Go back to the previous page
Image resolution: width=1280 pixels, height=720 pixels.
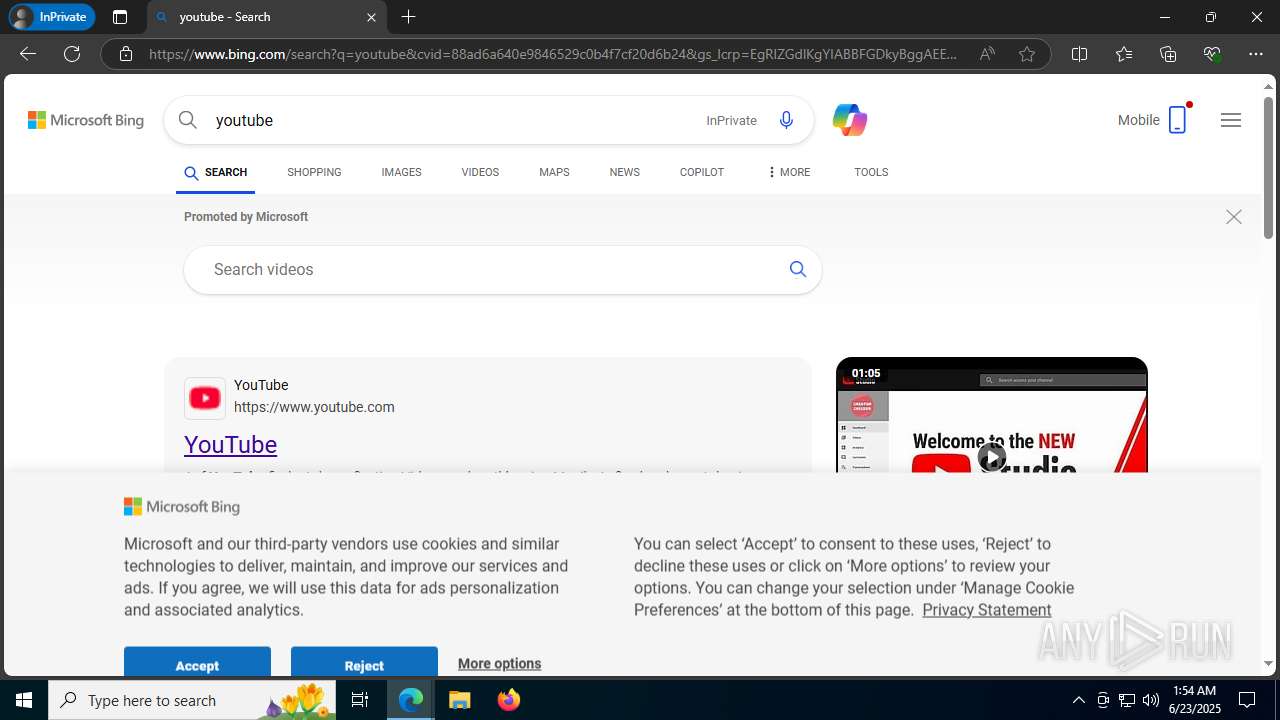(28, 54)
